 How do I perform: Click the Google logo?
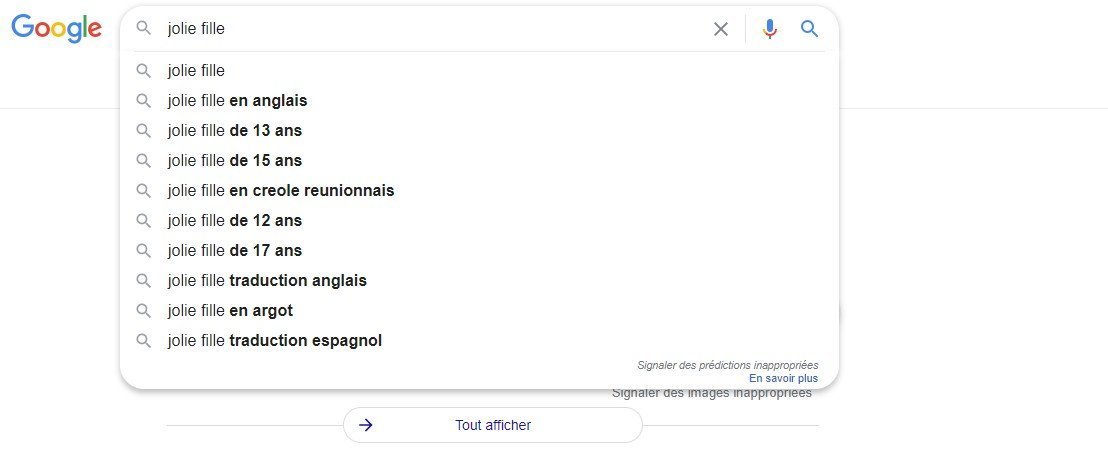(x=57, y=28)
